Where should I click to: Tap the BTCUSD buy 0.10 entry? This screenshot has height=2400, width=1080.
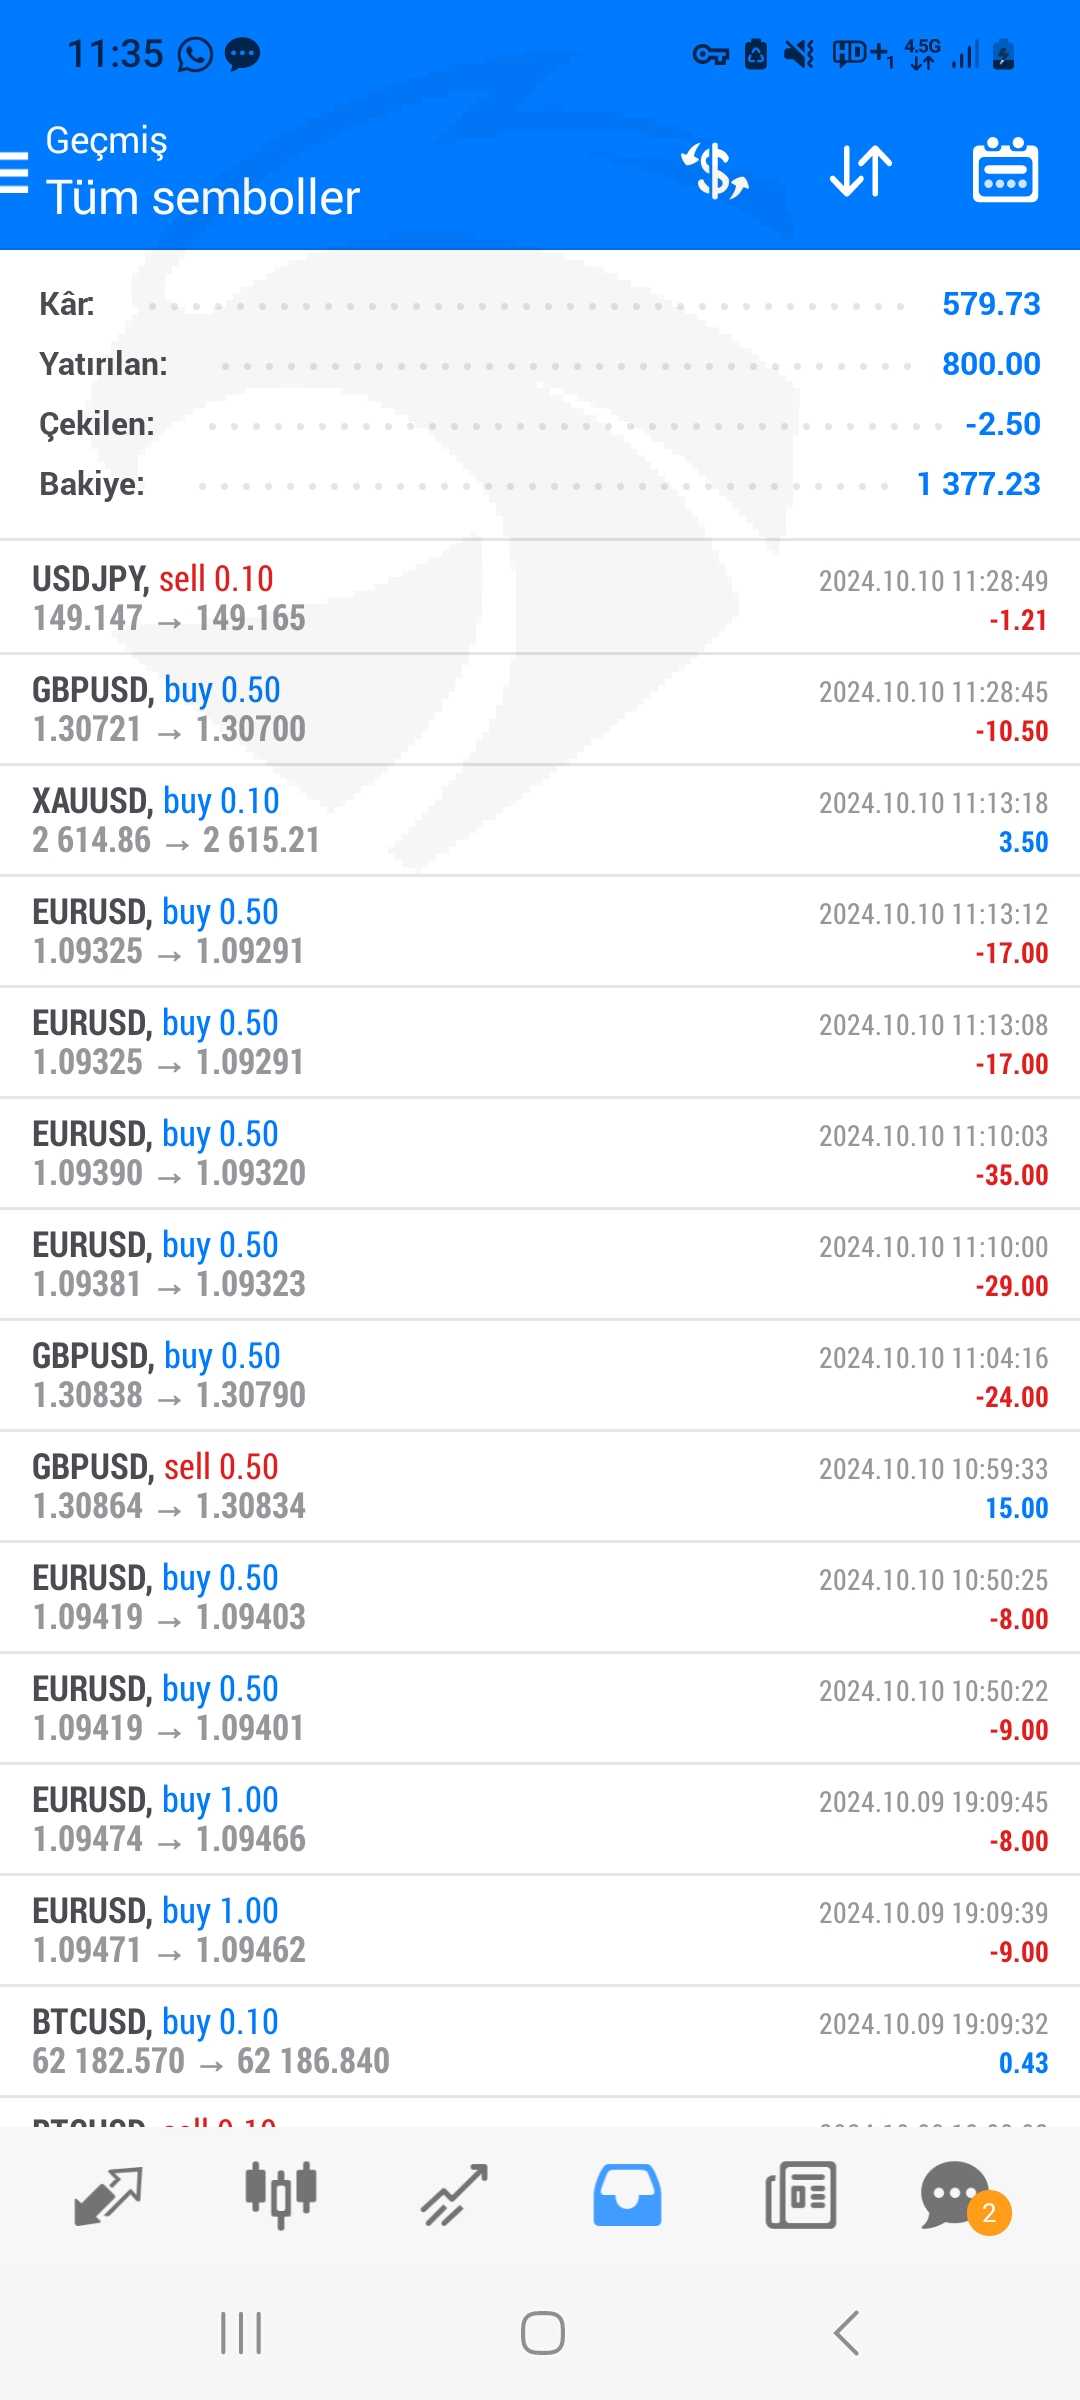click(540, 2041)
